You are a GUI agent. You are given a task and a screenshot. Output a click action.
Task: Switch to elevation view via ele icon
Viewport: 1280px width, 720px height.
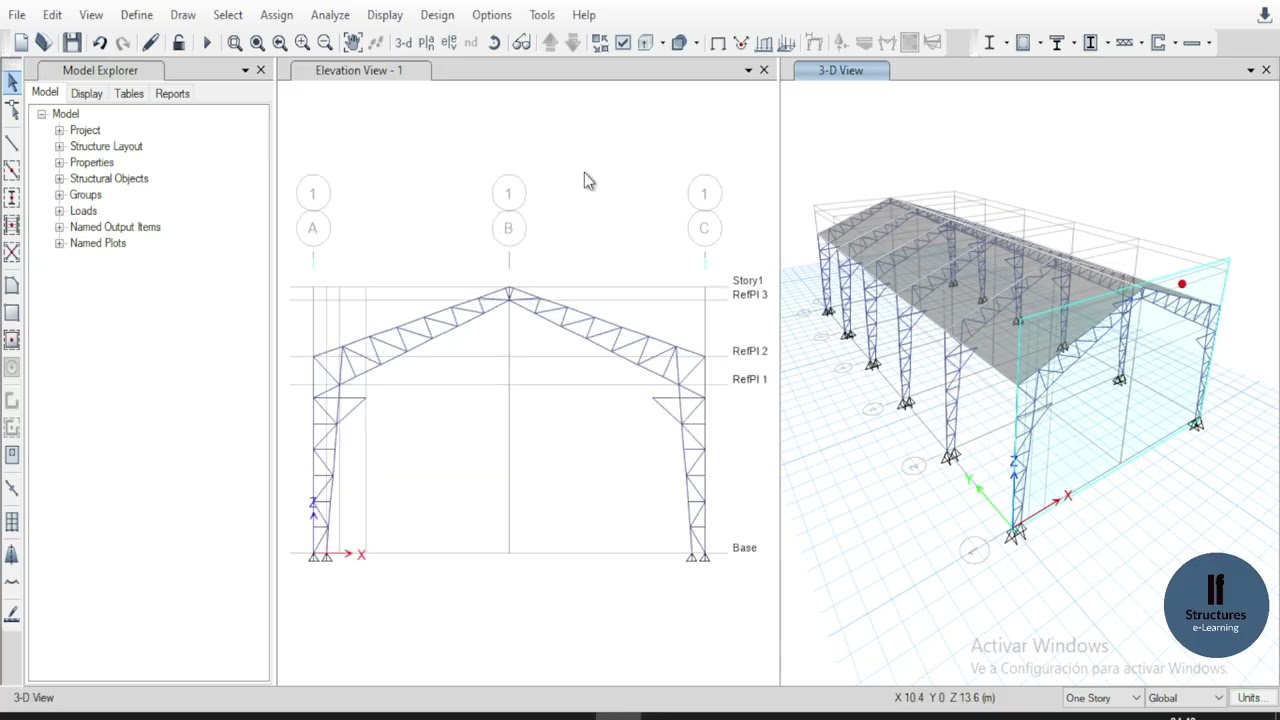pos(449,42)
